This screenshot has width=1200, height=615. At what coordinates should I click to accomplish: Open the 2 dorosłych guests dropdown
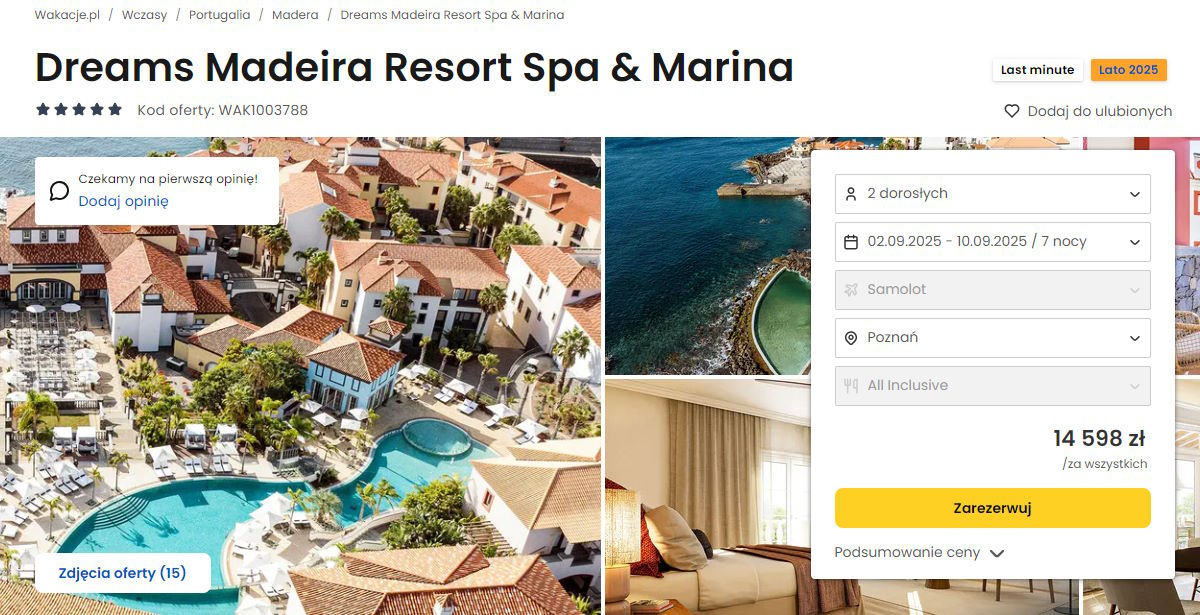993,194
